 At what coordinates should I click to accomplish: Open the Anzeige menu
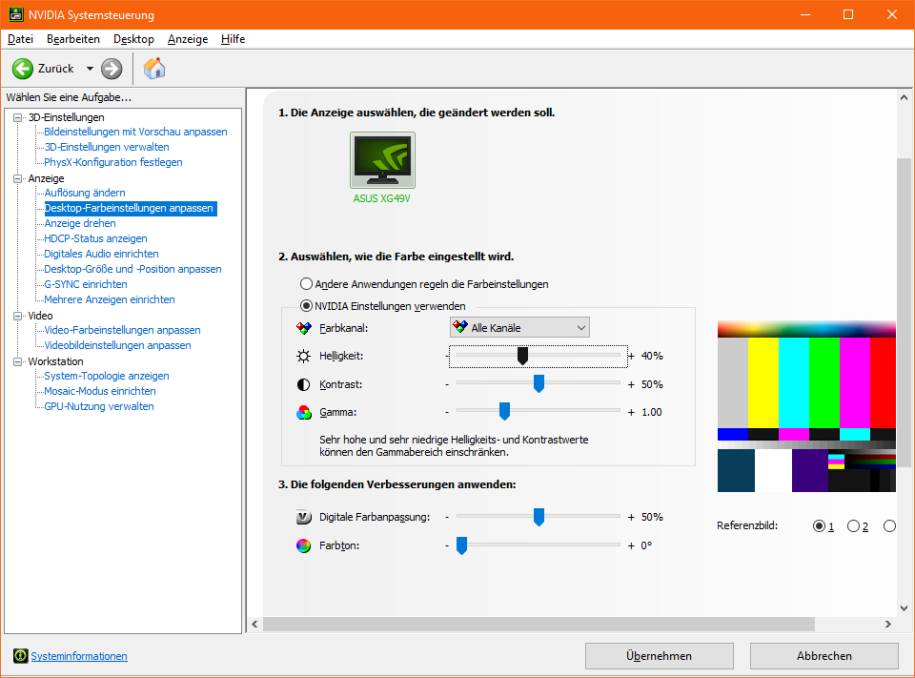coord(187,39)
